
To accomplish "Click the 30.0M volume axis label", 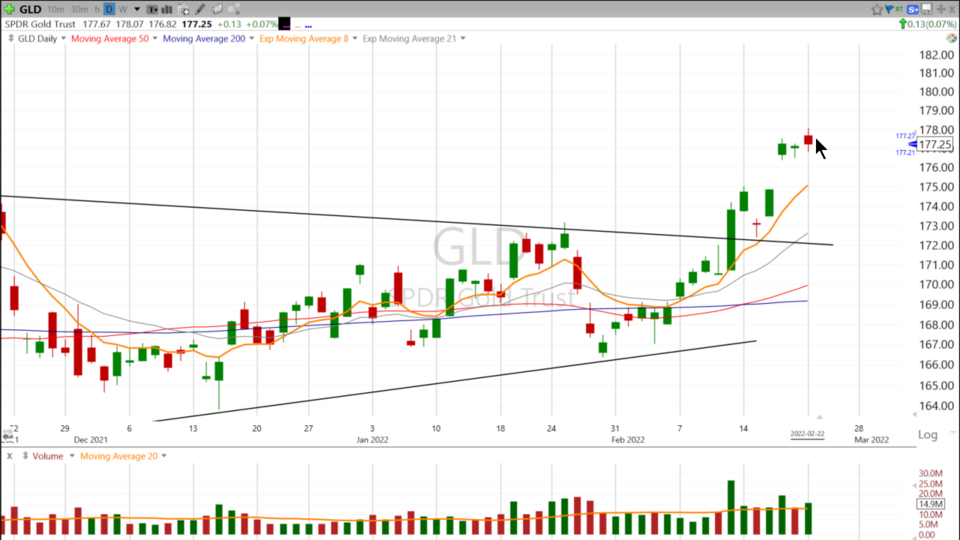I will point(931,473).
